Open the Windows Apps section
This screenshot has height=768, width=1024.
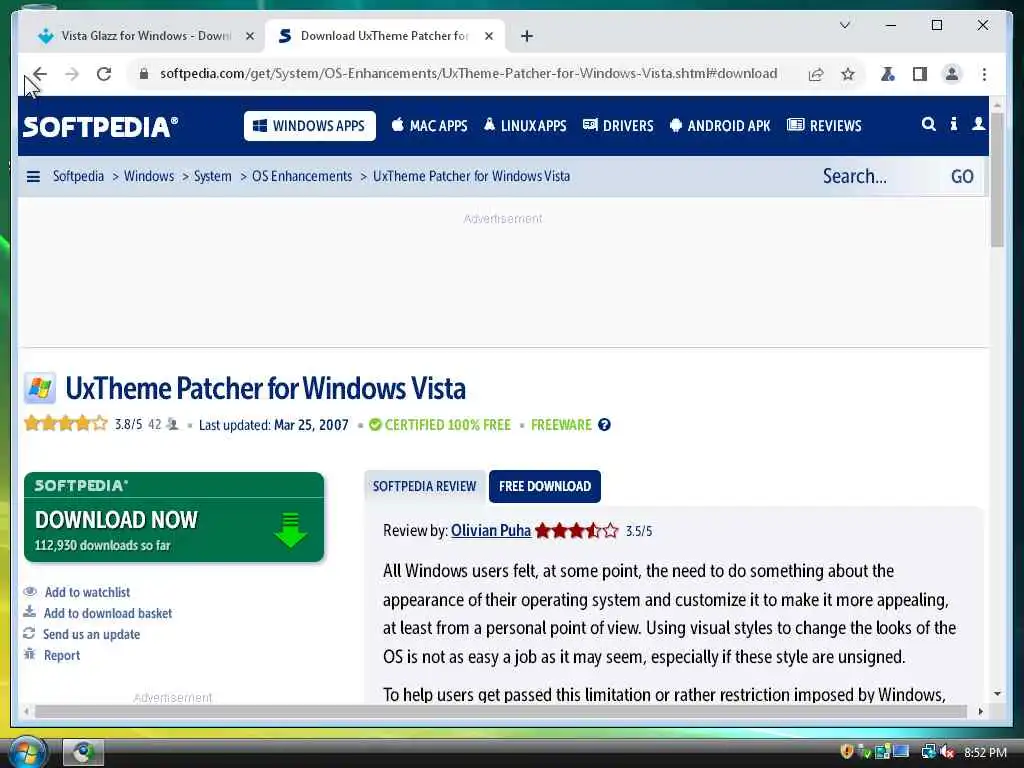pos(310,125)
